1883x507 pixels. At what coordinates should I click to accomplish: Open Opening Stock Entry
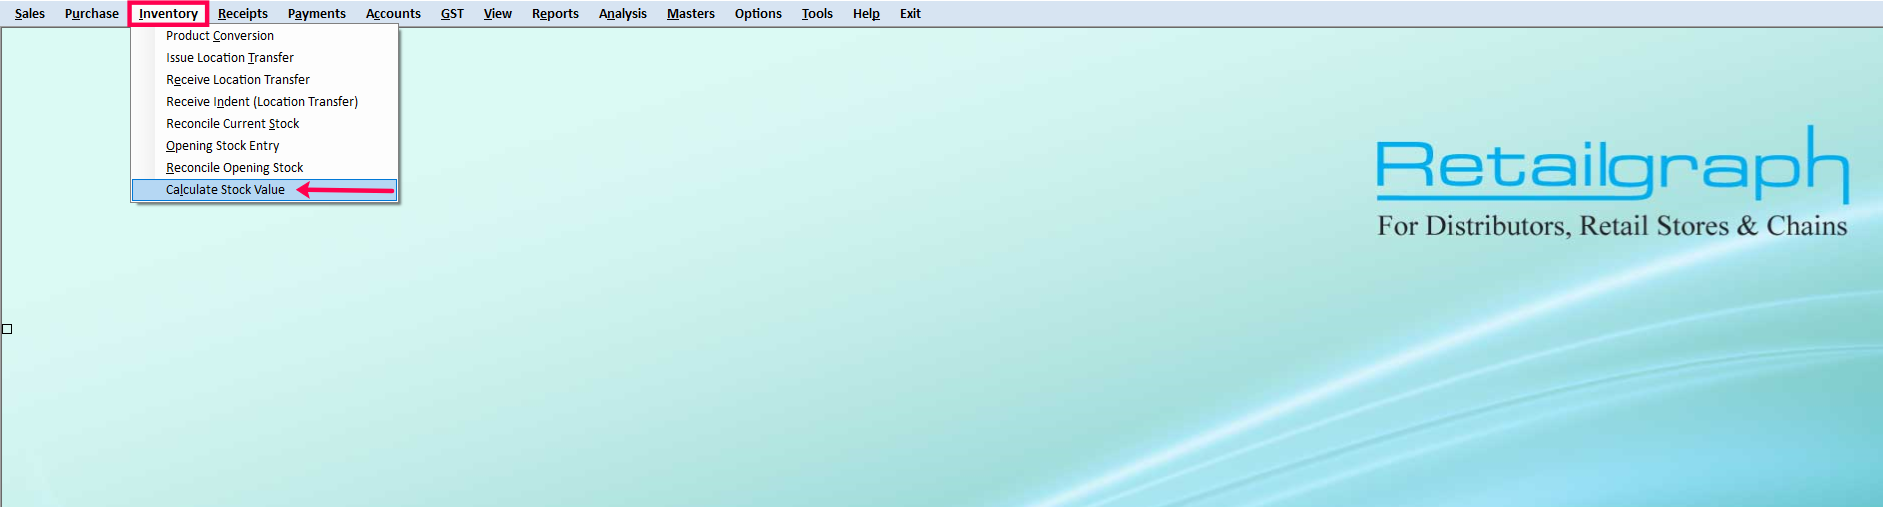click(x=265, y=146)
